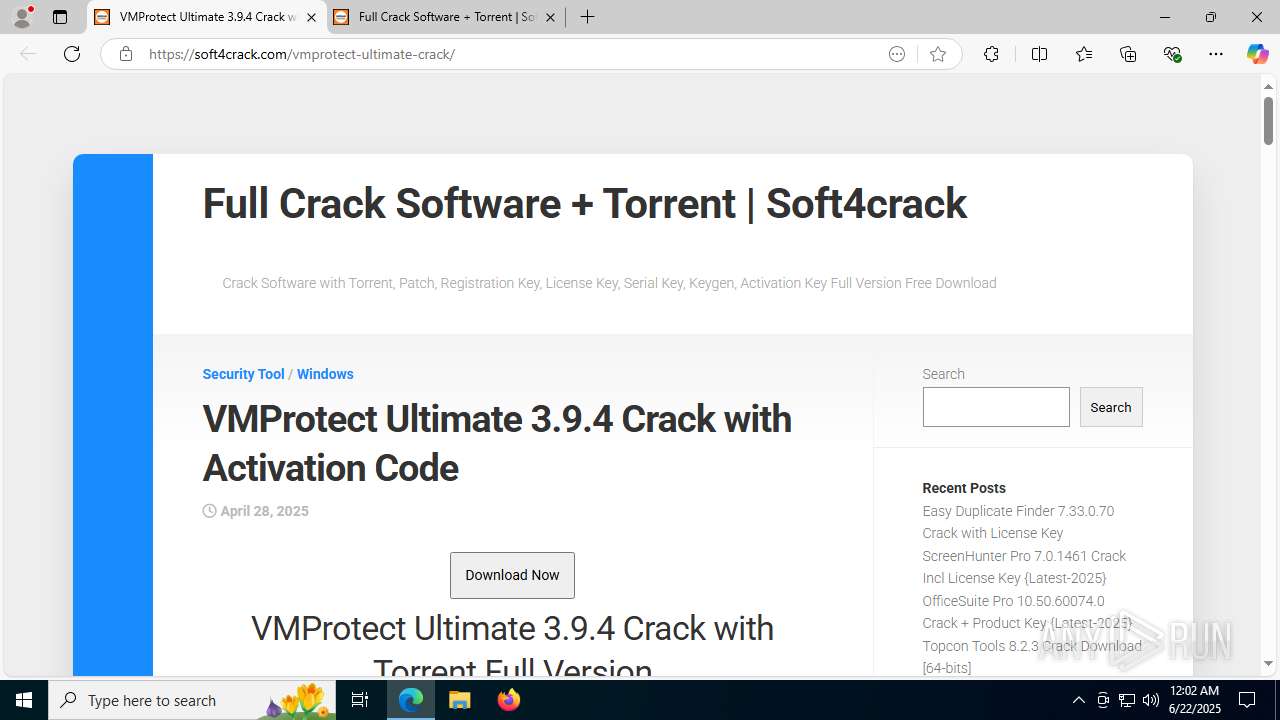
Task: Show hidden system tray icons
Action: (x=1078, y=700)
